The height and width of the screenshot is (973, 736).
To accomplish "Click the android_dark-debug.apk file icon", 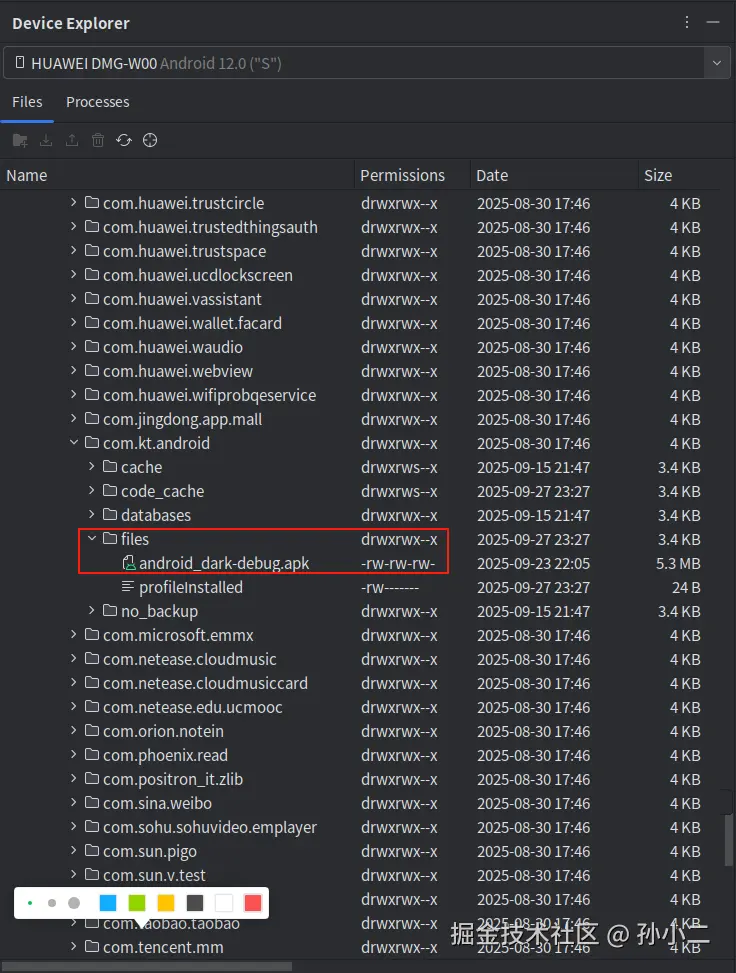I will click(x=128, y=563).
